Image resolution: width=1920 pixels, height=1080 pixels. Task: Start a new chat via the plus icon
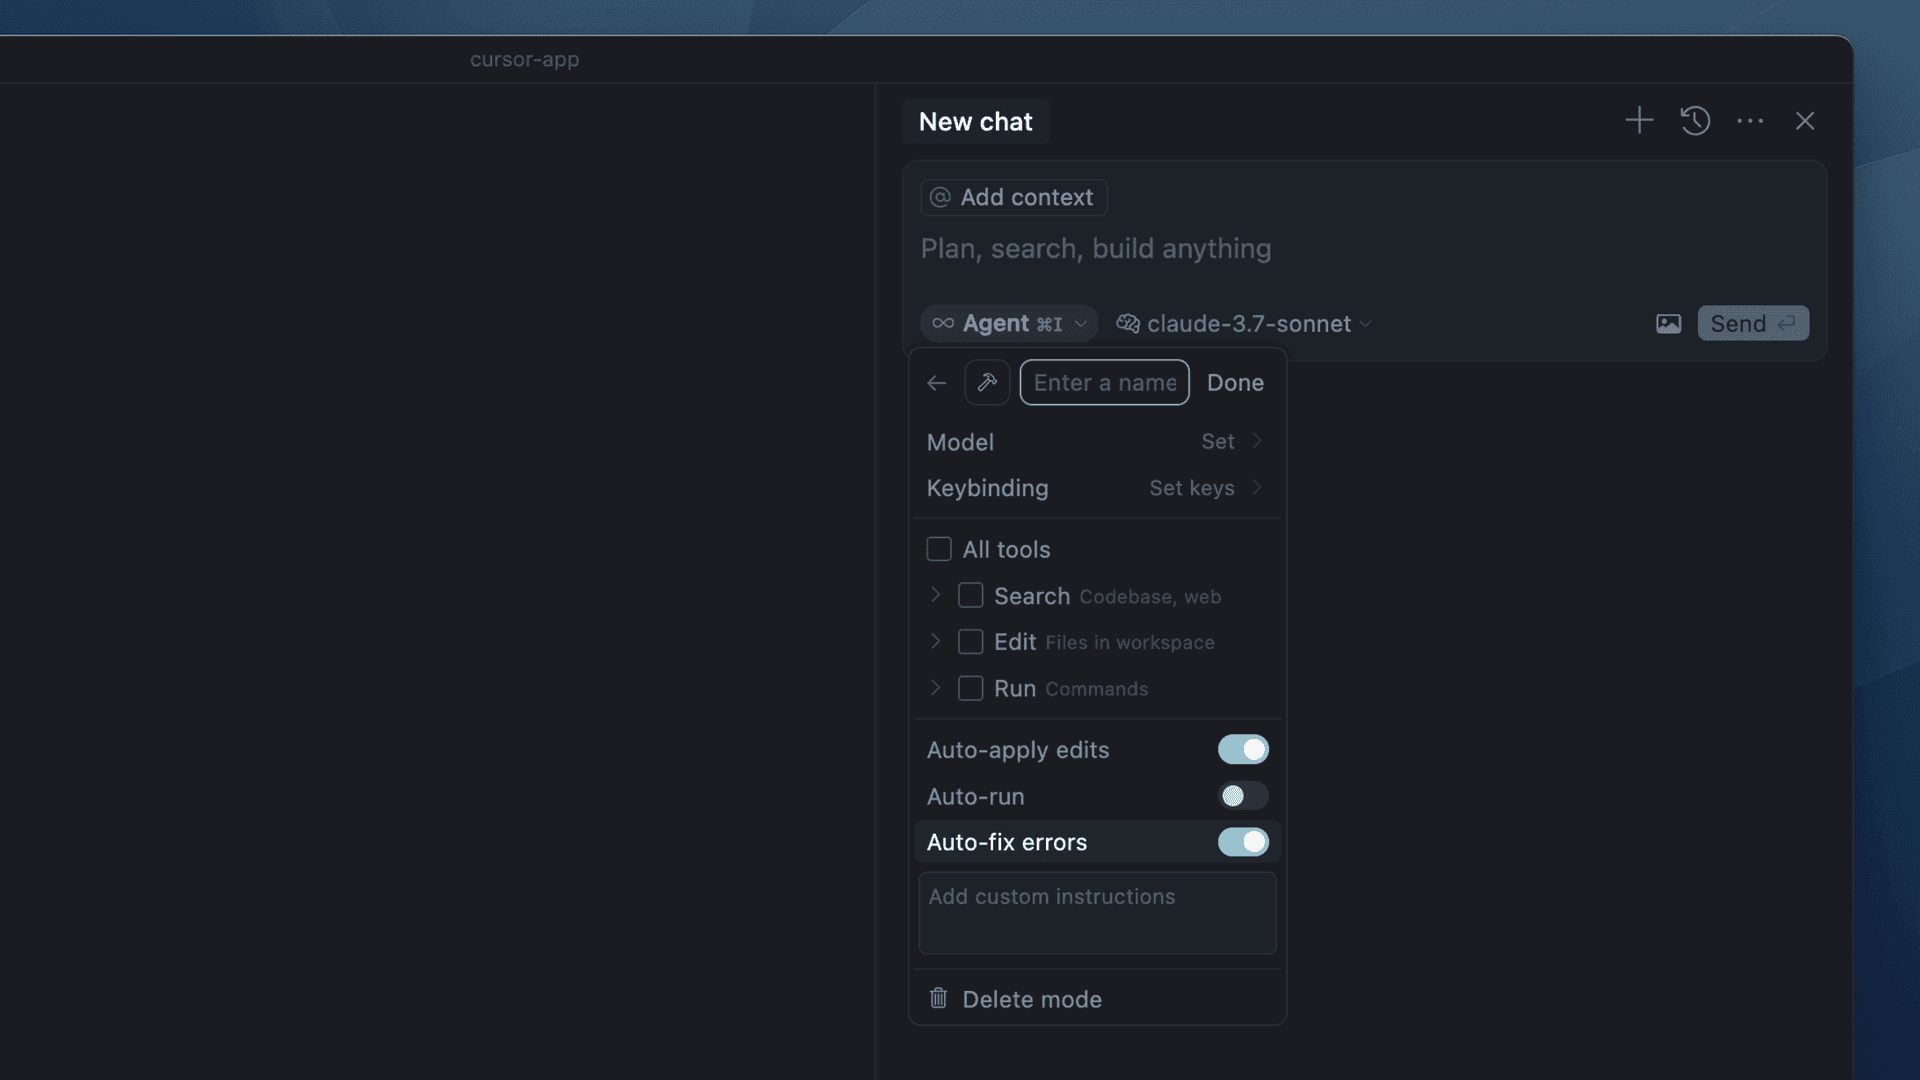(x=1638, y=121)
